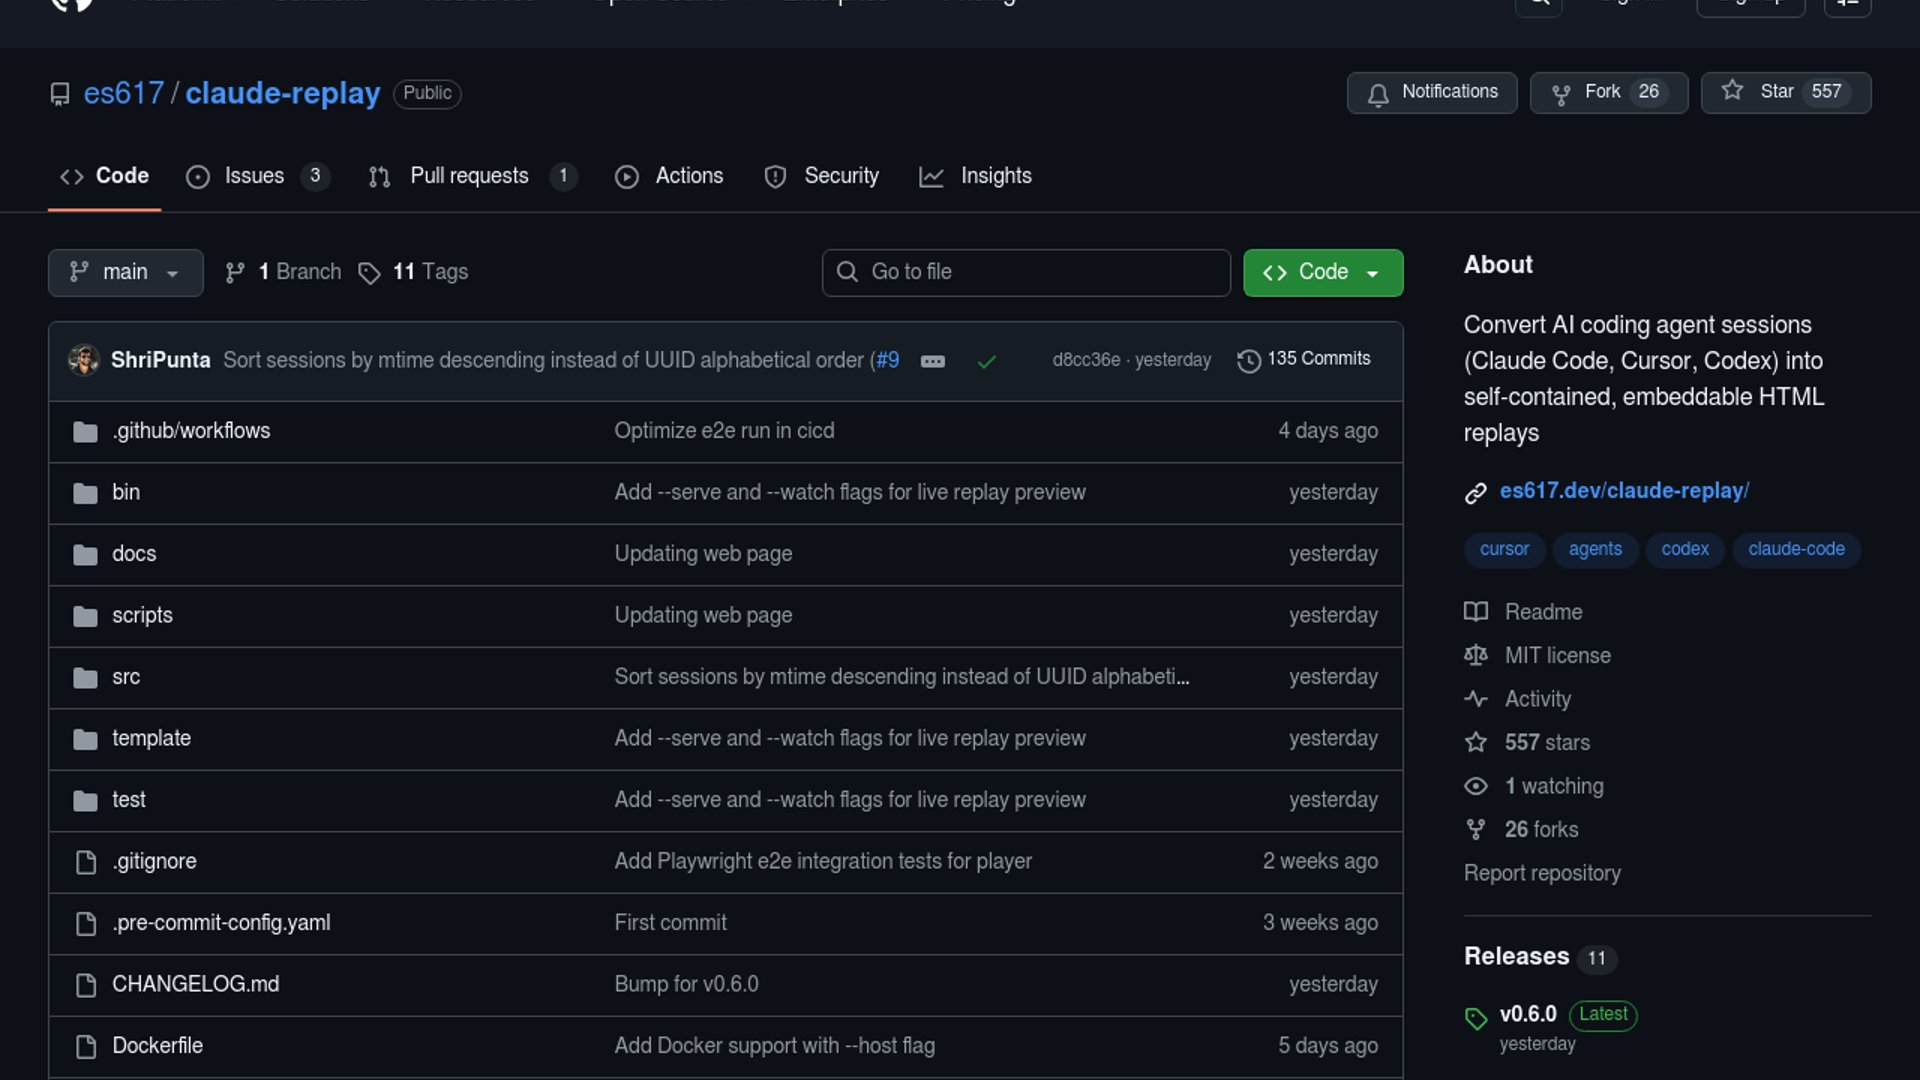Switch to the Issues tab
The height and width of the screenshot is (1080, 1920).
coord(254,176)
